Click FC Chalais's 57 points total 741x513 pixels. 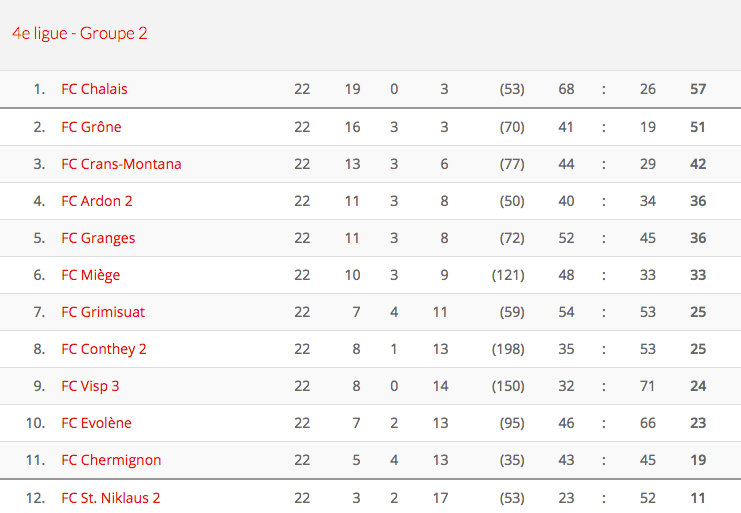tap(698, 89)
